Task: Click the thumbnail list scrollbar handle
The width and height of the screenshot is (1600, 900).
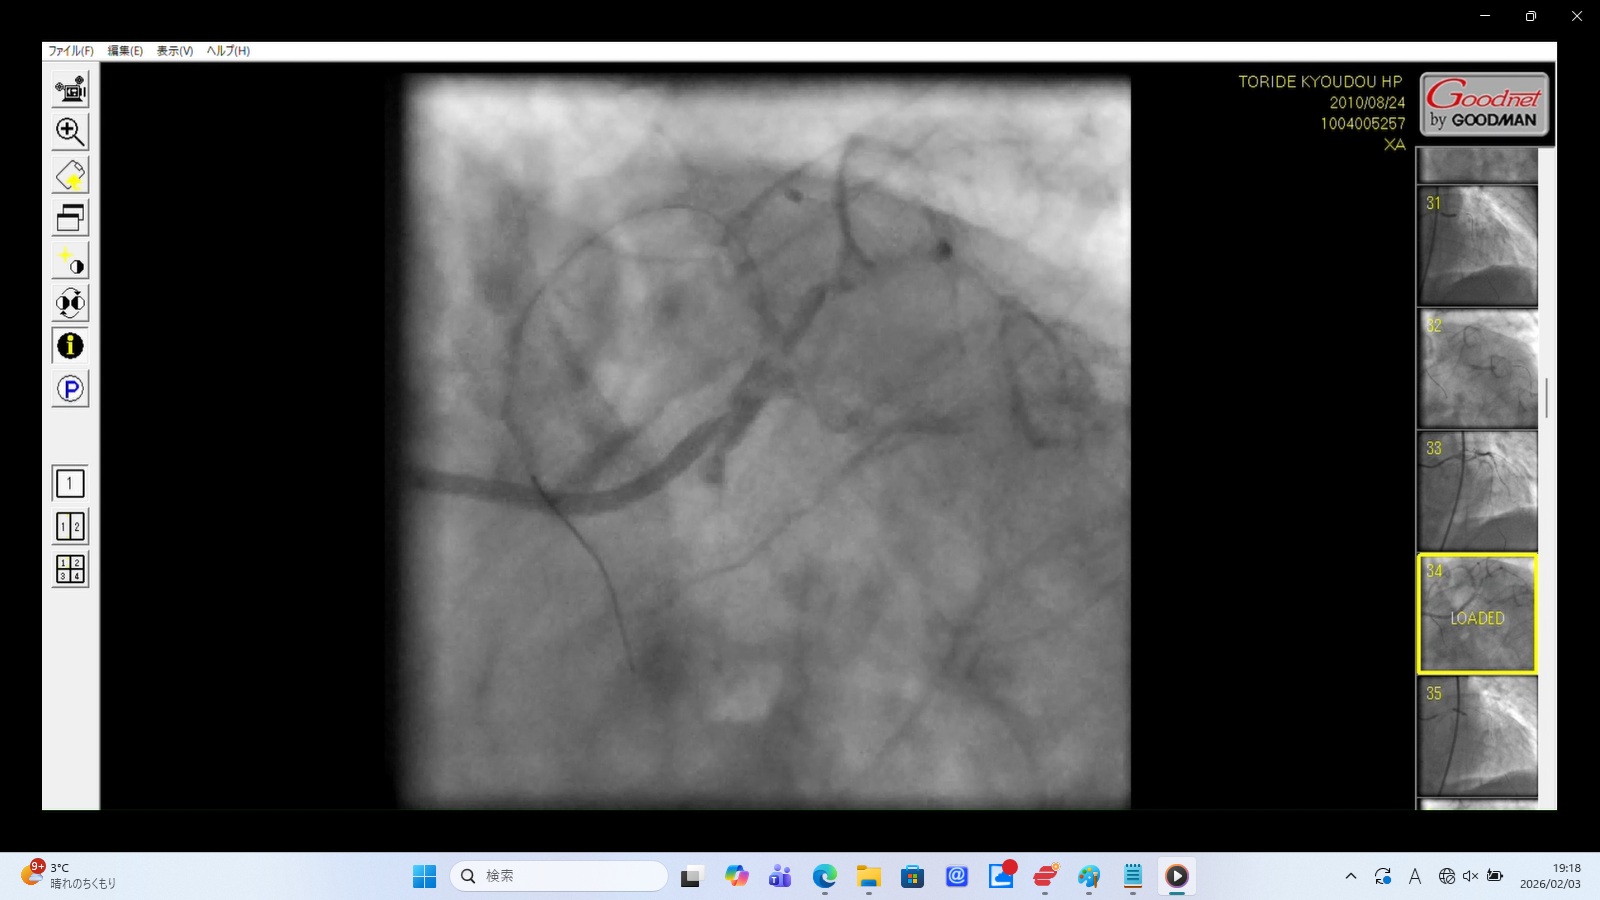Action: (1546, 398)
